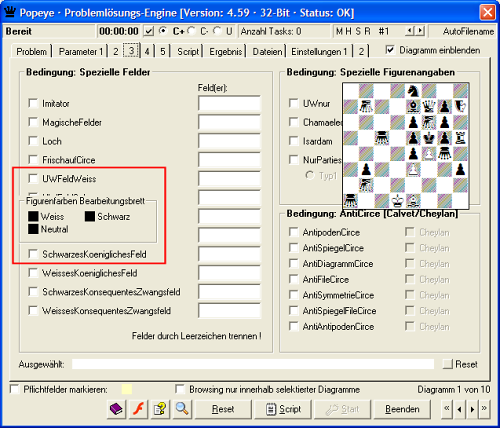Enable the UWnur checkbox
The height and width of the screenshot is (428, 500).
click(293, 103)
